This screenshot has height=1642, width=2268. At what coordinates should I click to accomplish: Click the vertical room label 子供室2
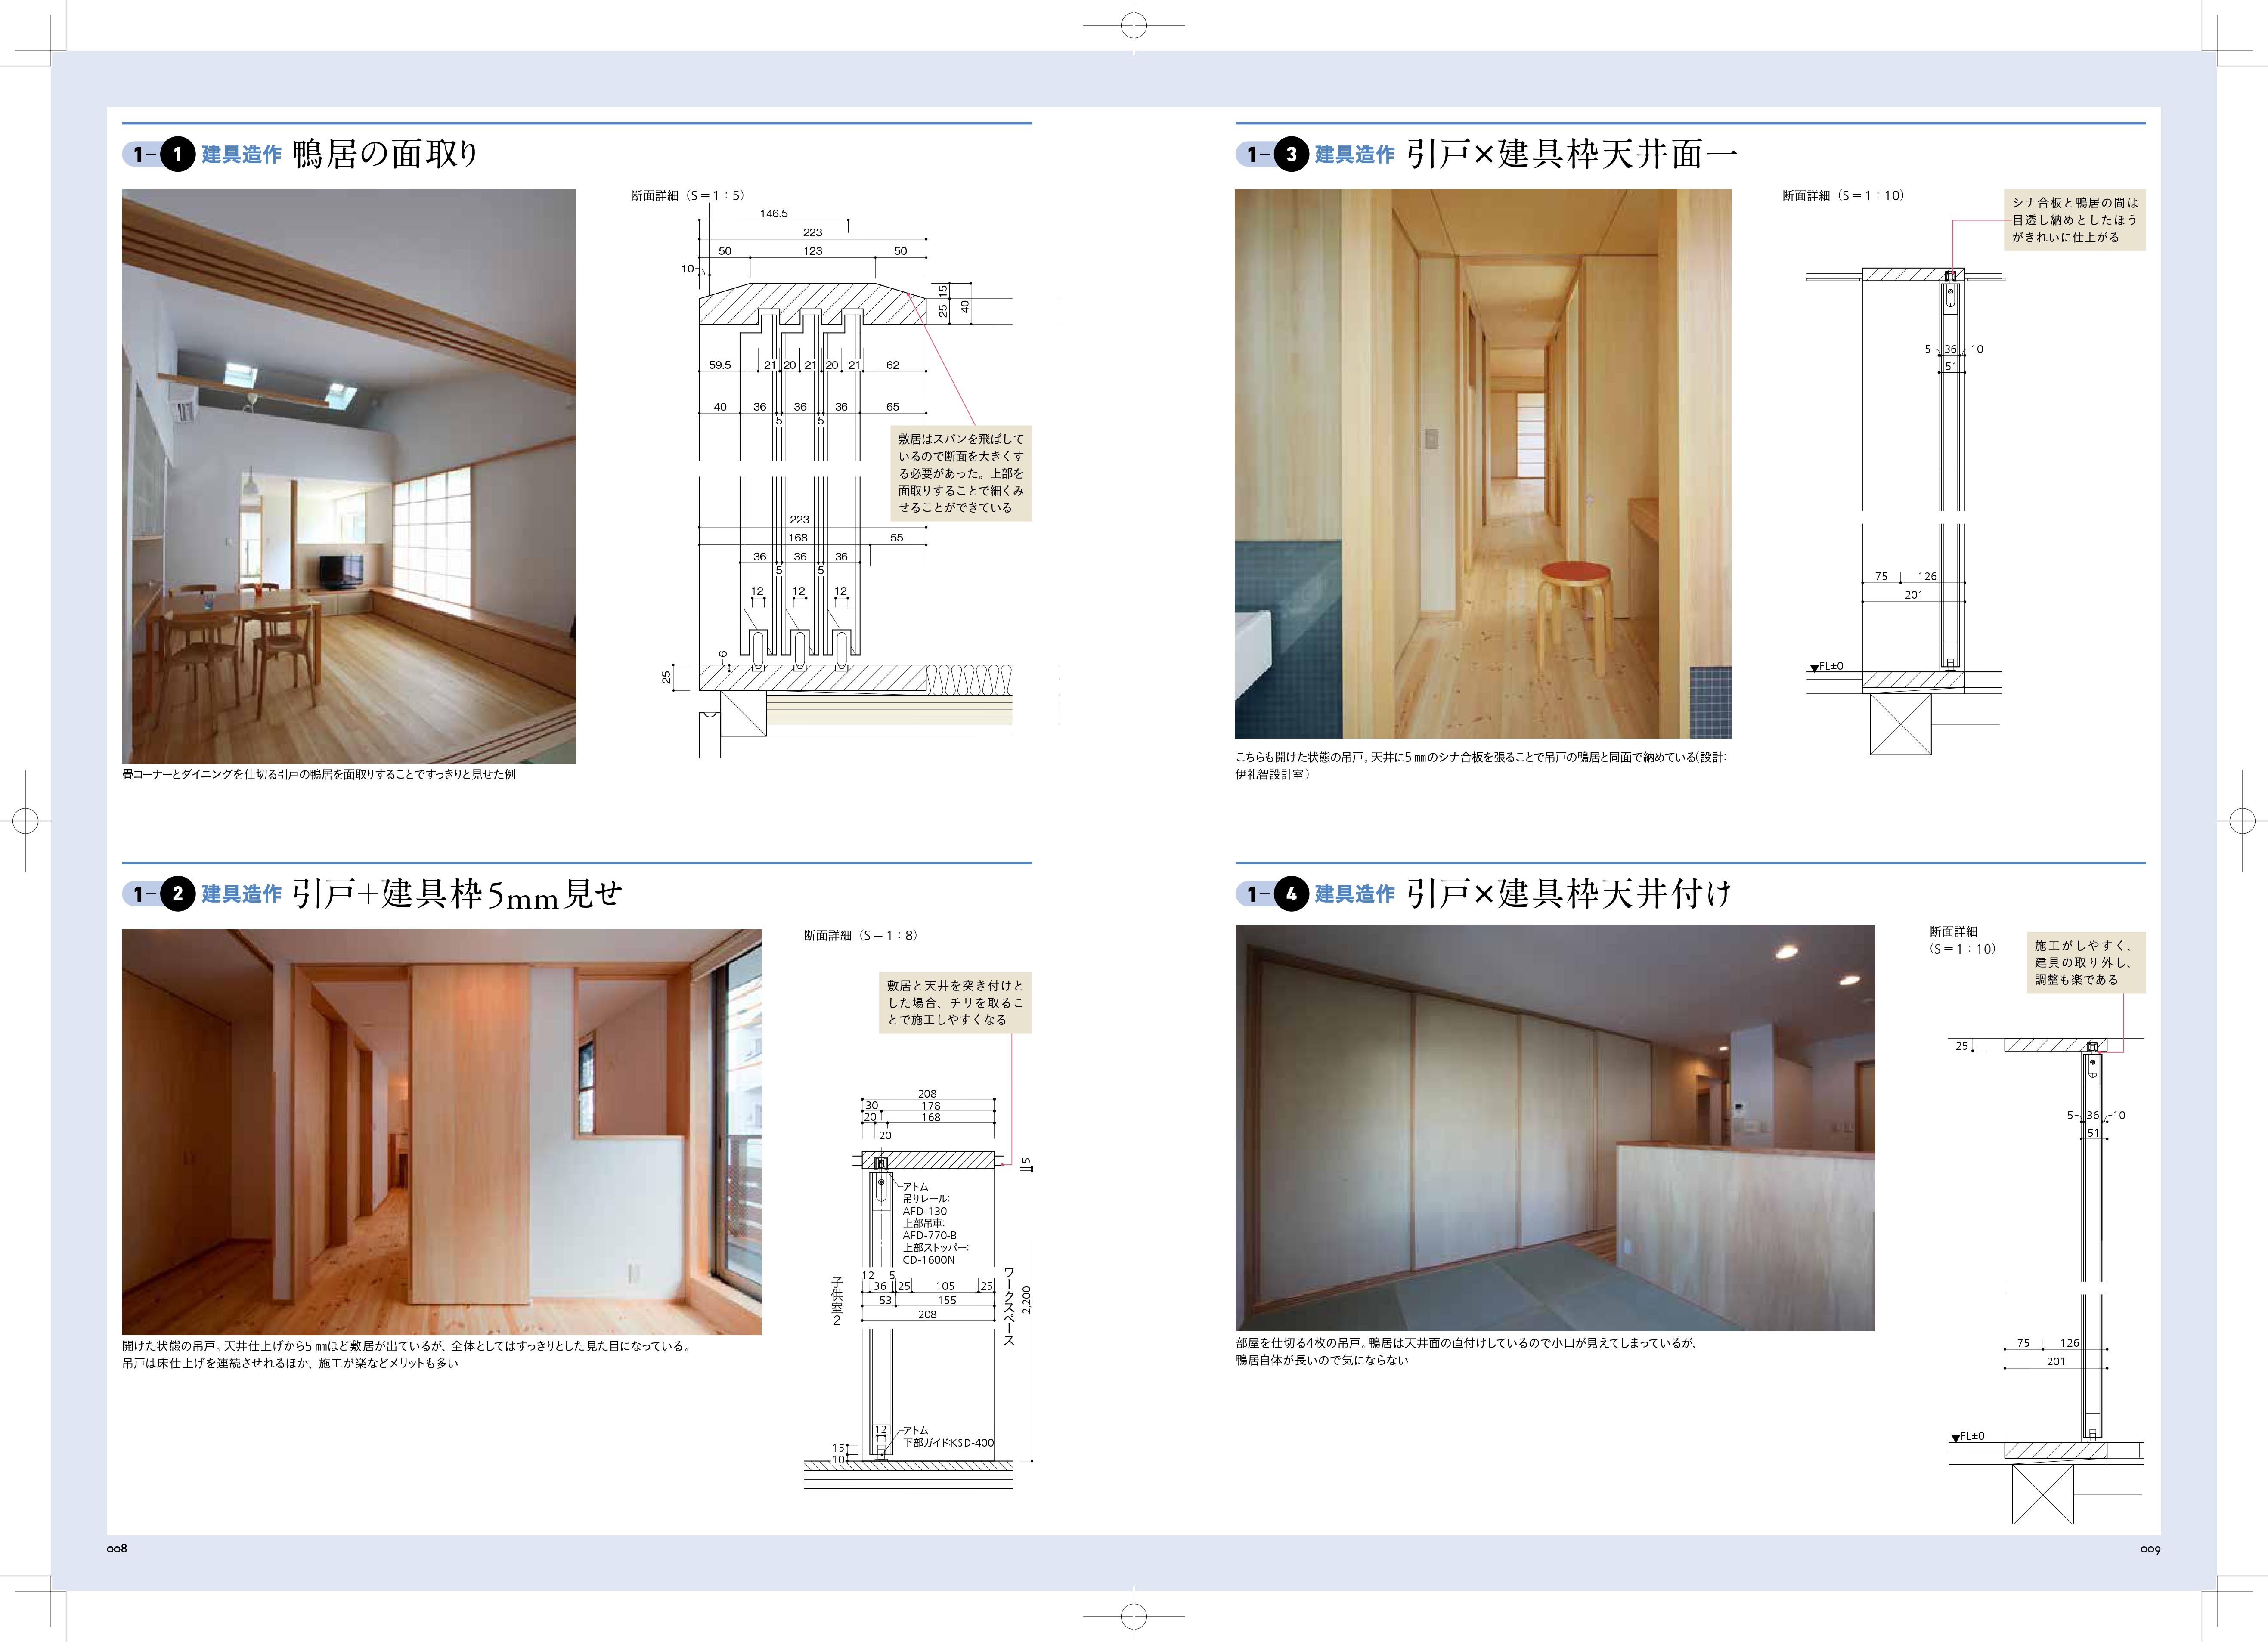(x=837, y=1301)
